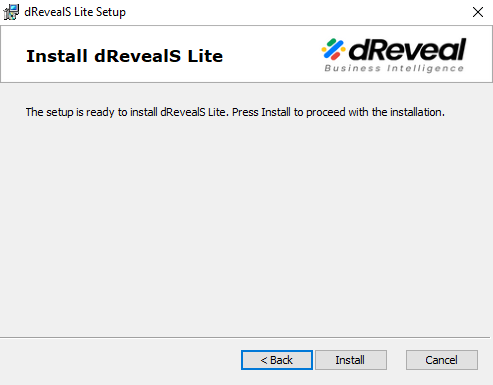Viewport: 493px width, 385px height.
Task: Click the 'setup is ready to install' message
Action: (x=235, y=112)
